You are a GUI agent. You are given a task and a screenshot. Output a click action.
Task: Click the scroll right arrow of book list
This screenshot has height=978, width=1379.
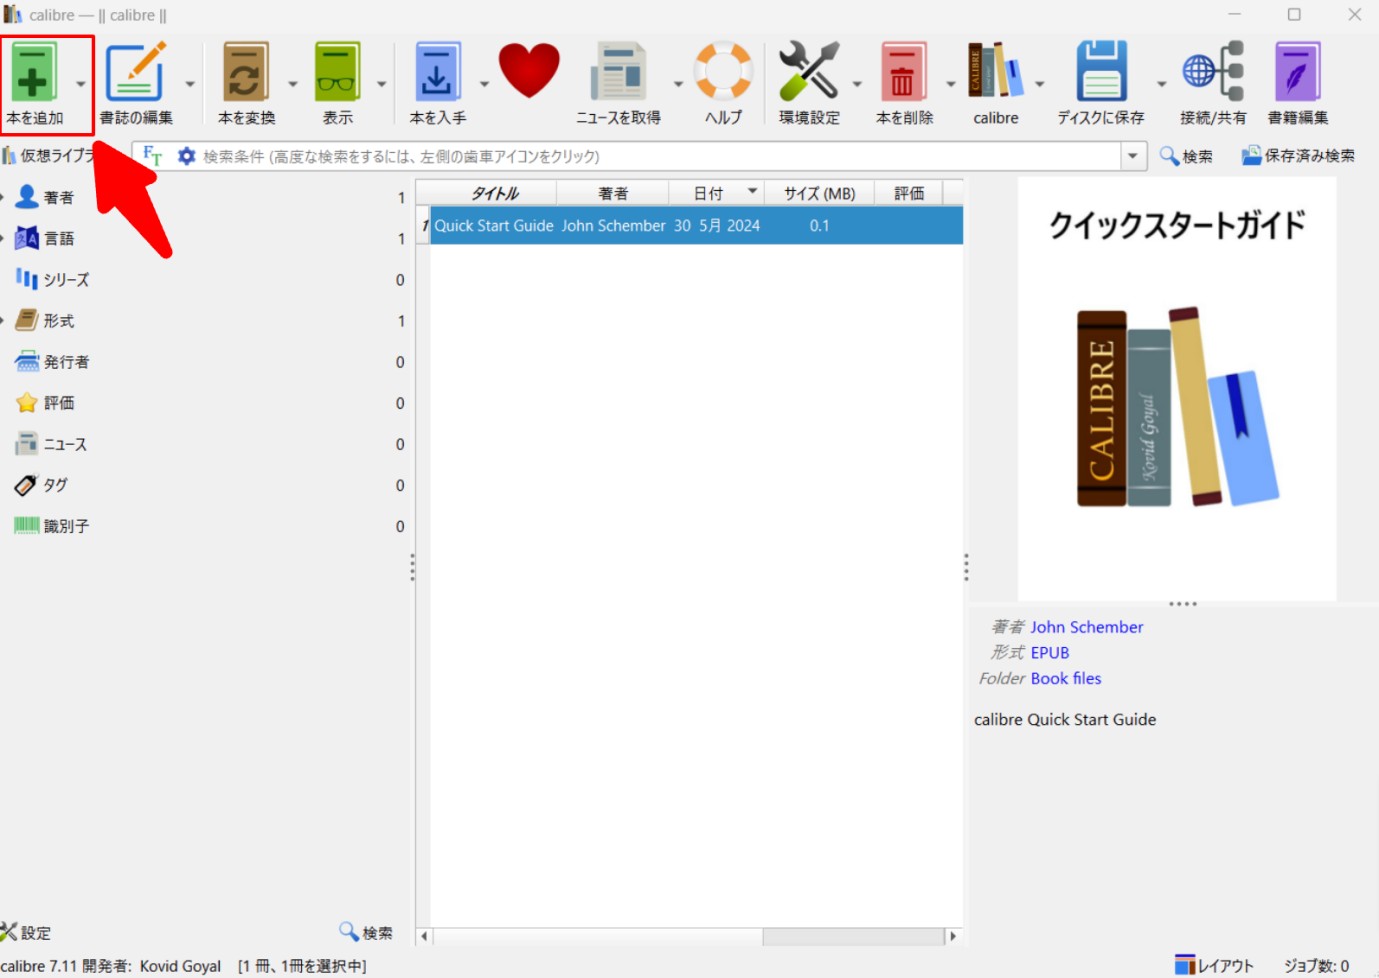click(x=953, y=936)
